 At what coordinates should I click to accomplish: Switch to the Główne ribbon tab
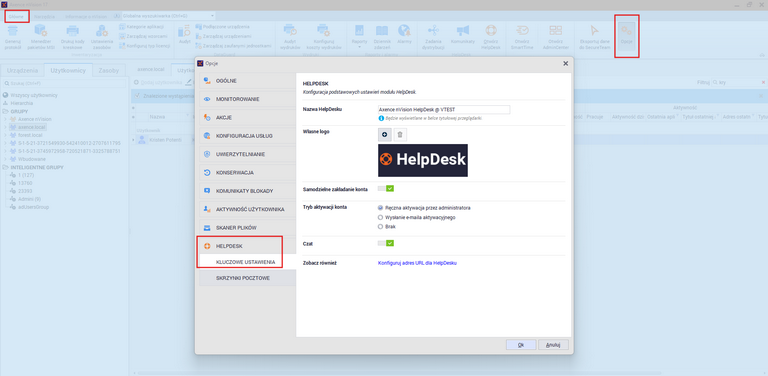pos(16,16)
